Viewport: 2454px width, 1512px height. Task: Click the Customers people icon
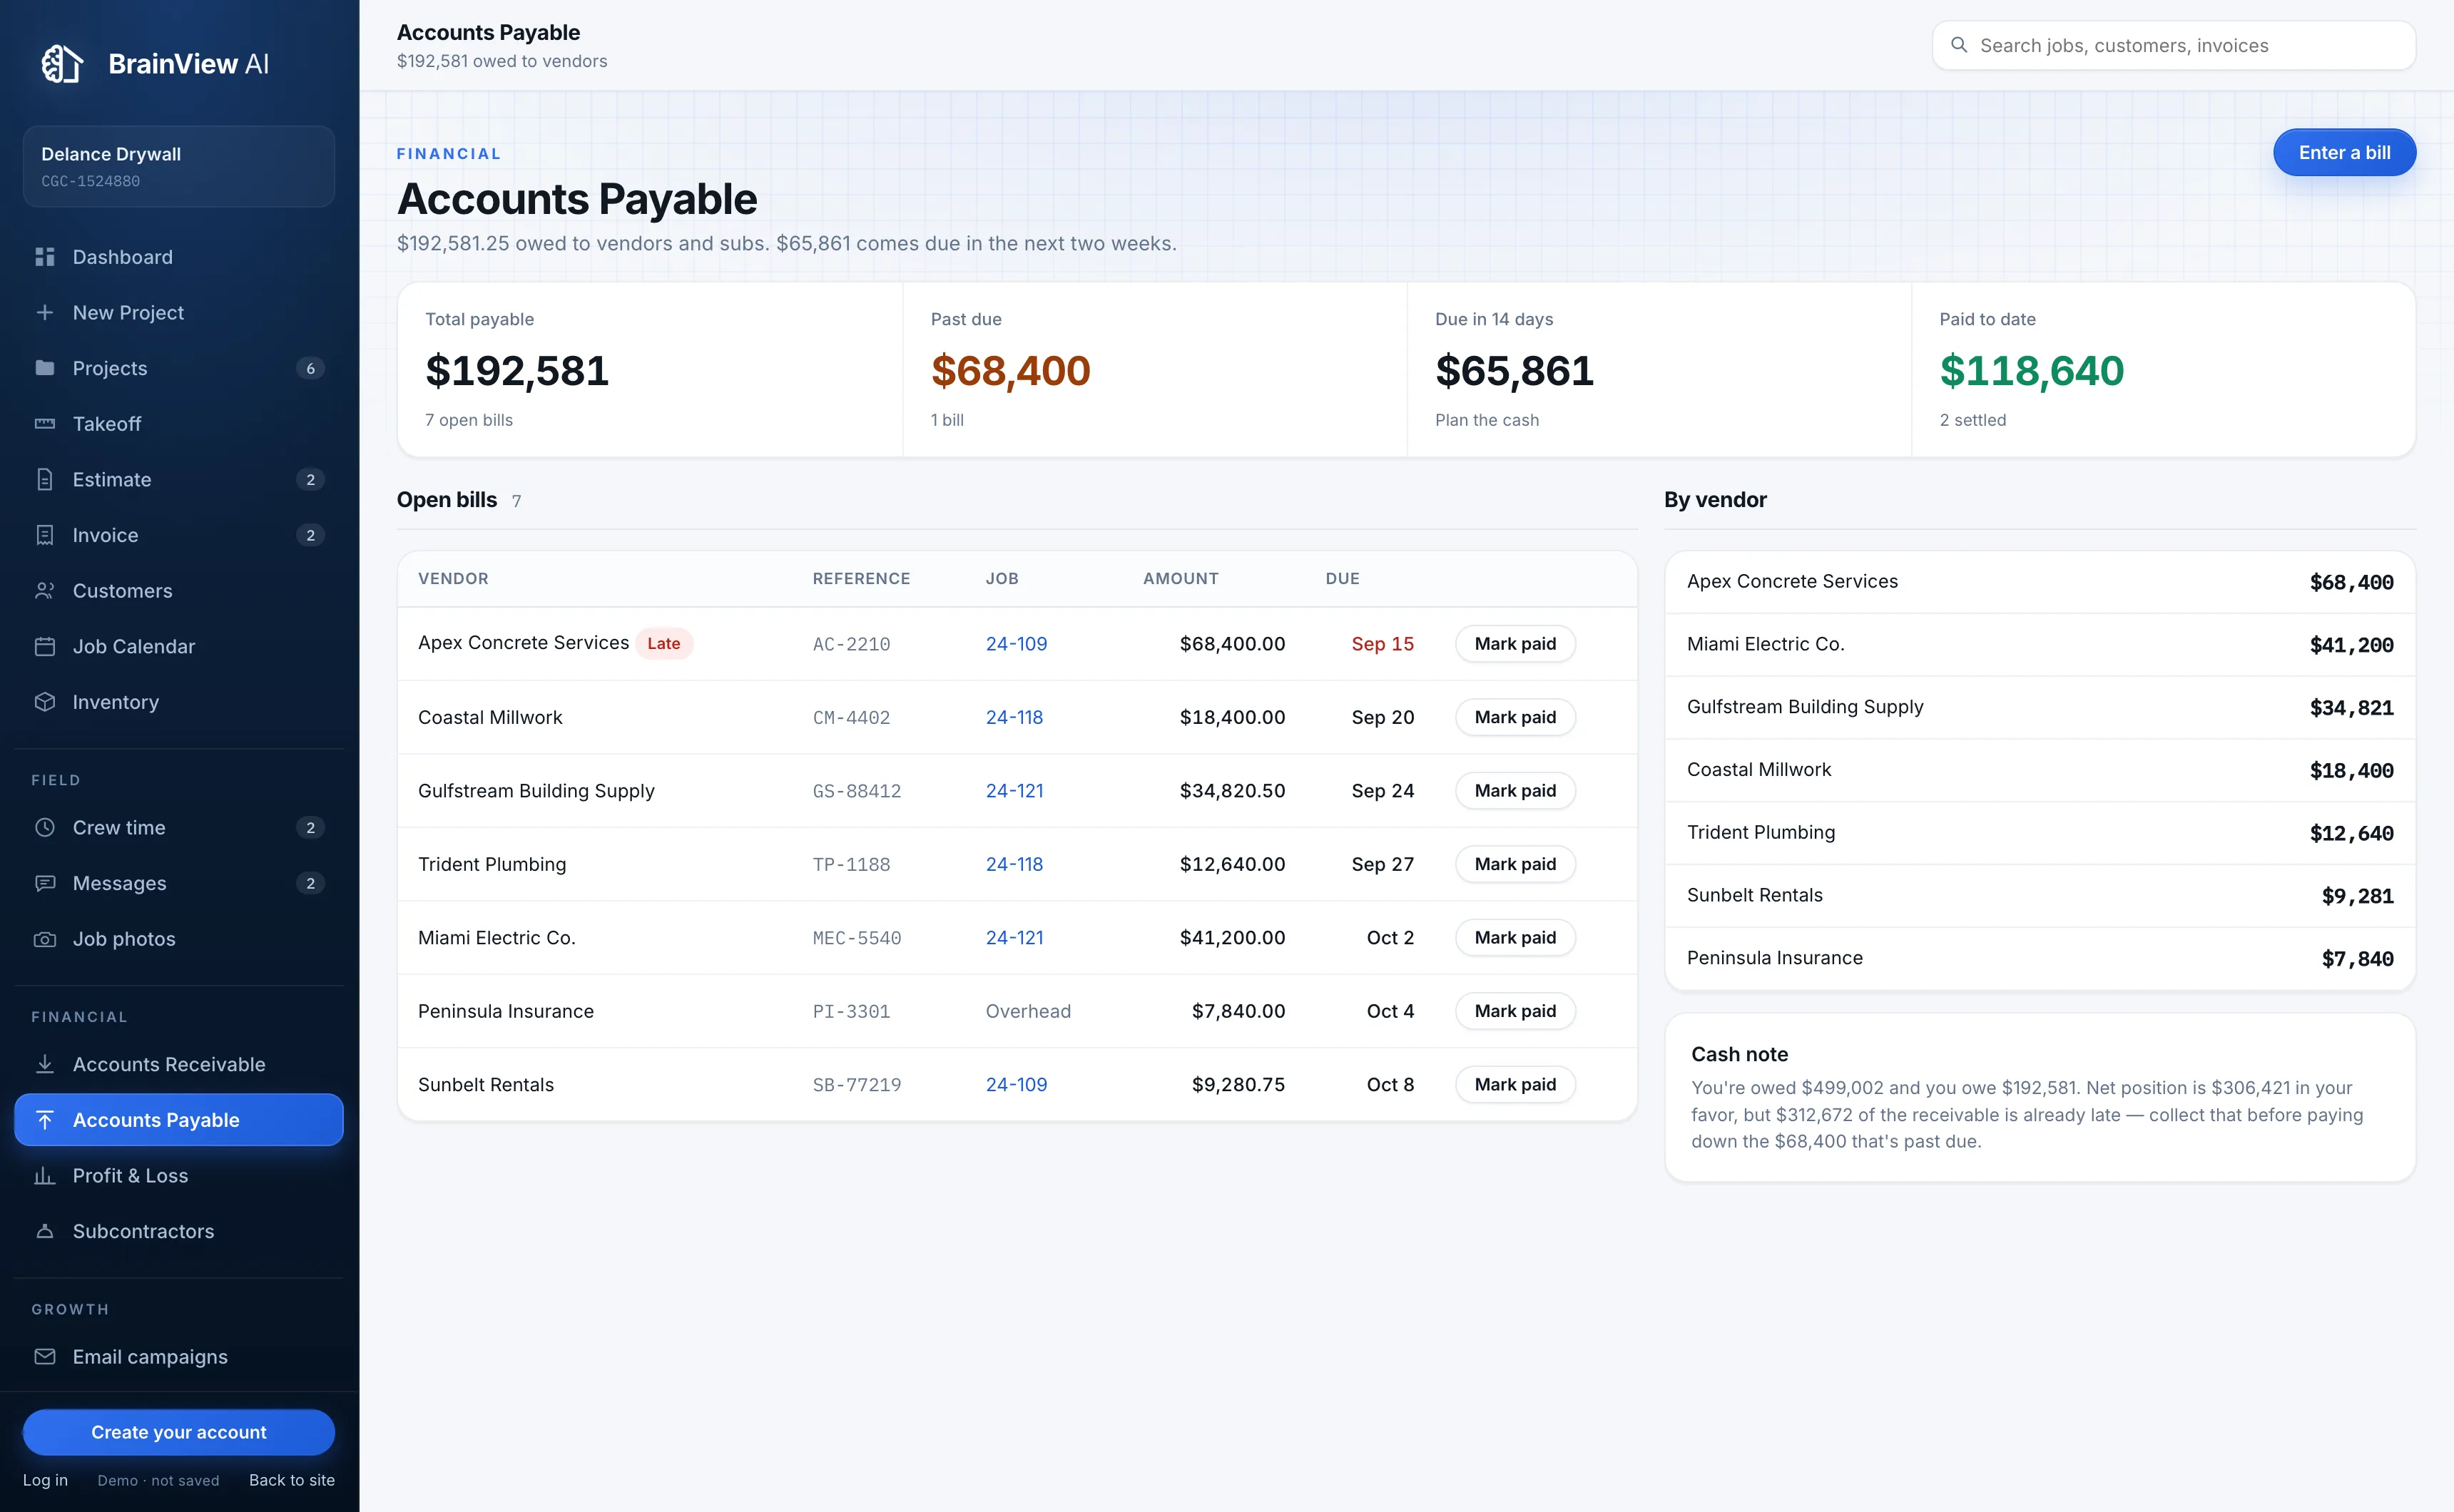click(45, 591)
